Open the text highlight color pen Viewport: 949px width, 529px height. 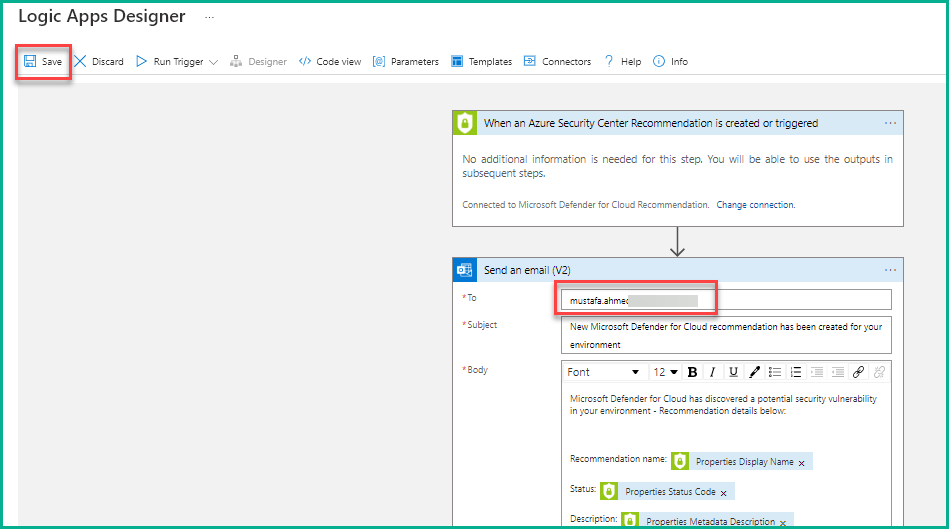754,372
